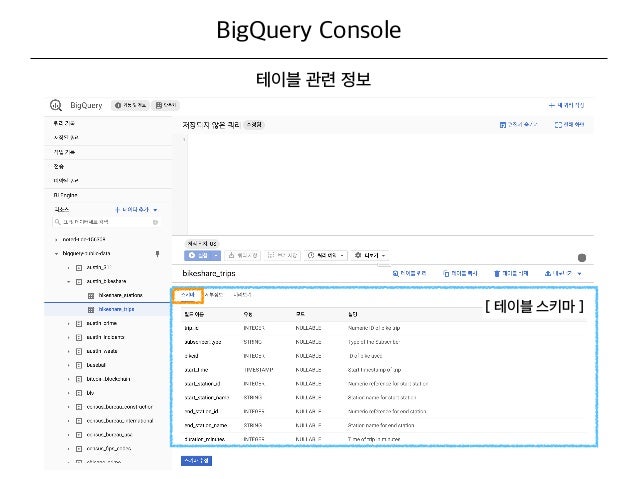The height and width of the screenshot is (479, 638).
Task: Select the bitcoin_blockchain dataset row
Action: [x=108, y=379]
